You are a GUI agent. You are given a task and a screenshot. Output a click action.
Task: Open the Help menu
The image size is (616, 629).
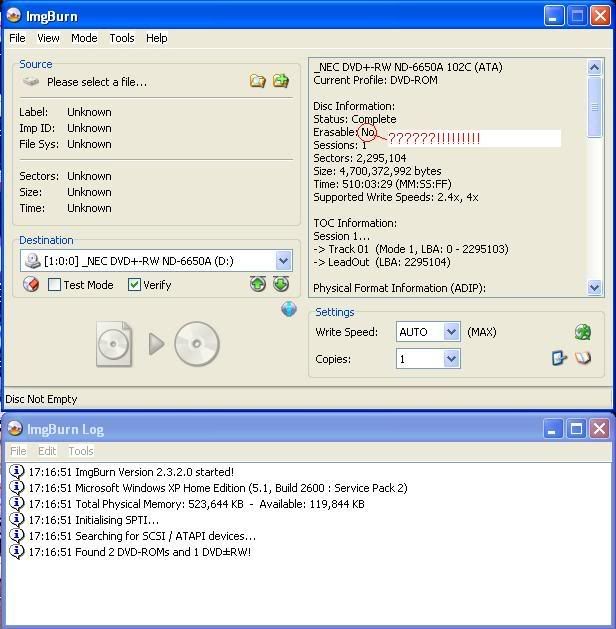(x=156, y=38)
